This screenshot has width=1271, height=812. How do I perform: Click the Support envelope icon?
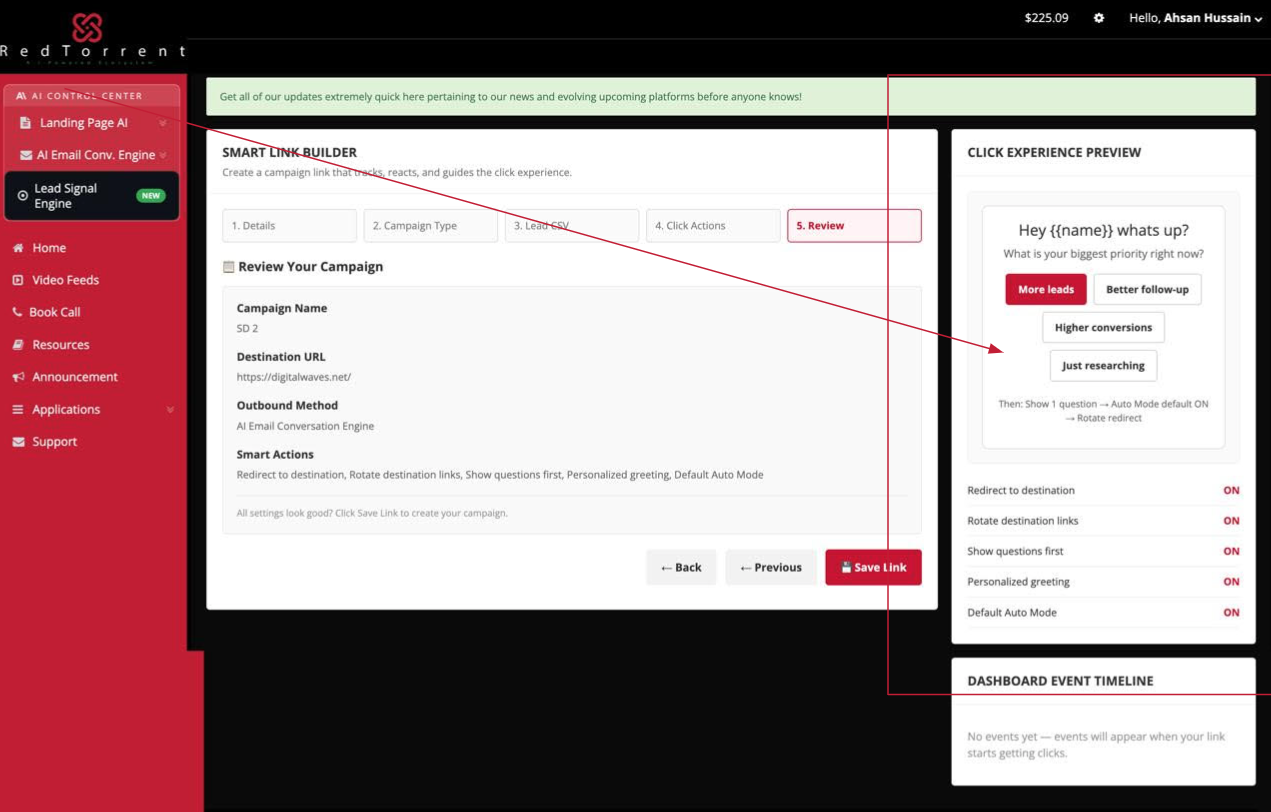click(x=18, y=442)
